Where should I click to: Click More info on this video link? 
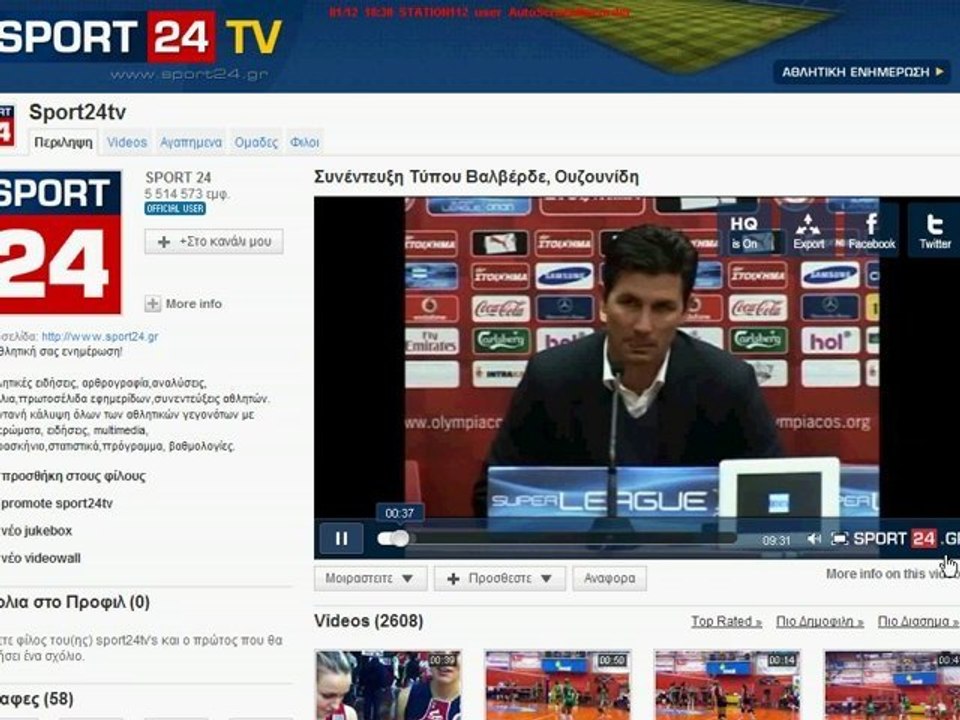click(893, 574)
